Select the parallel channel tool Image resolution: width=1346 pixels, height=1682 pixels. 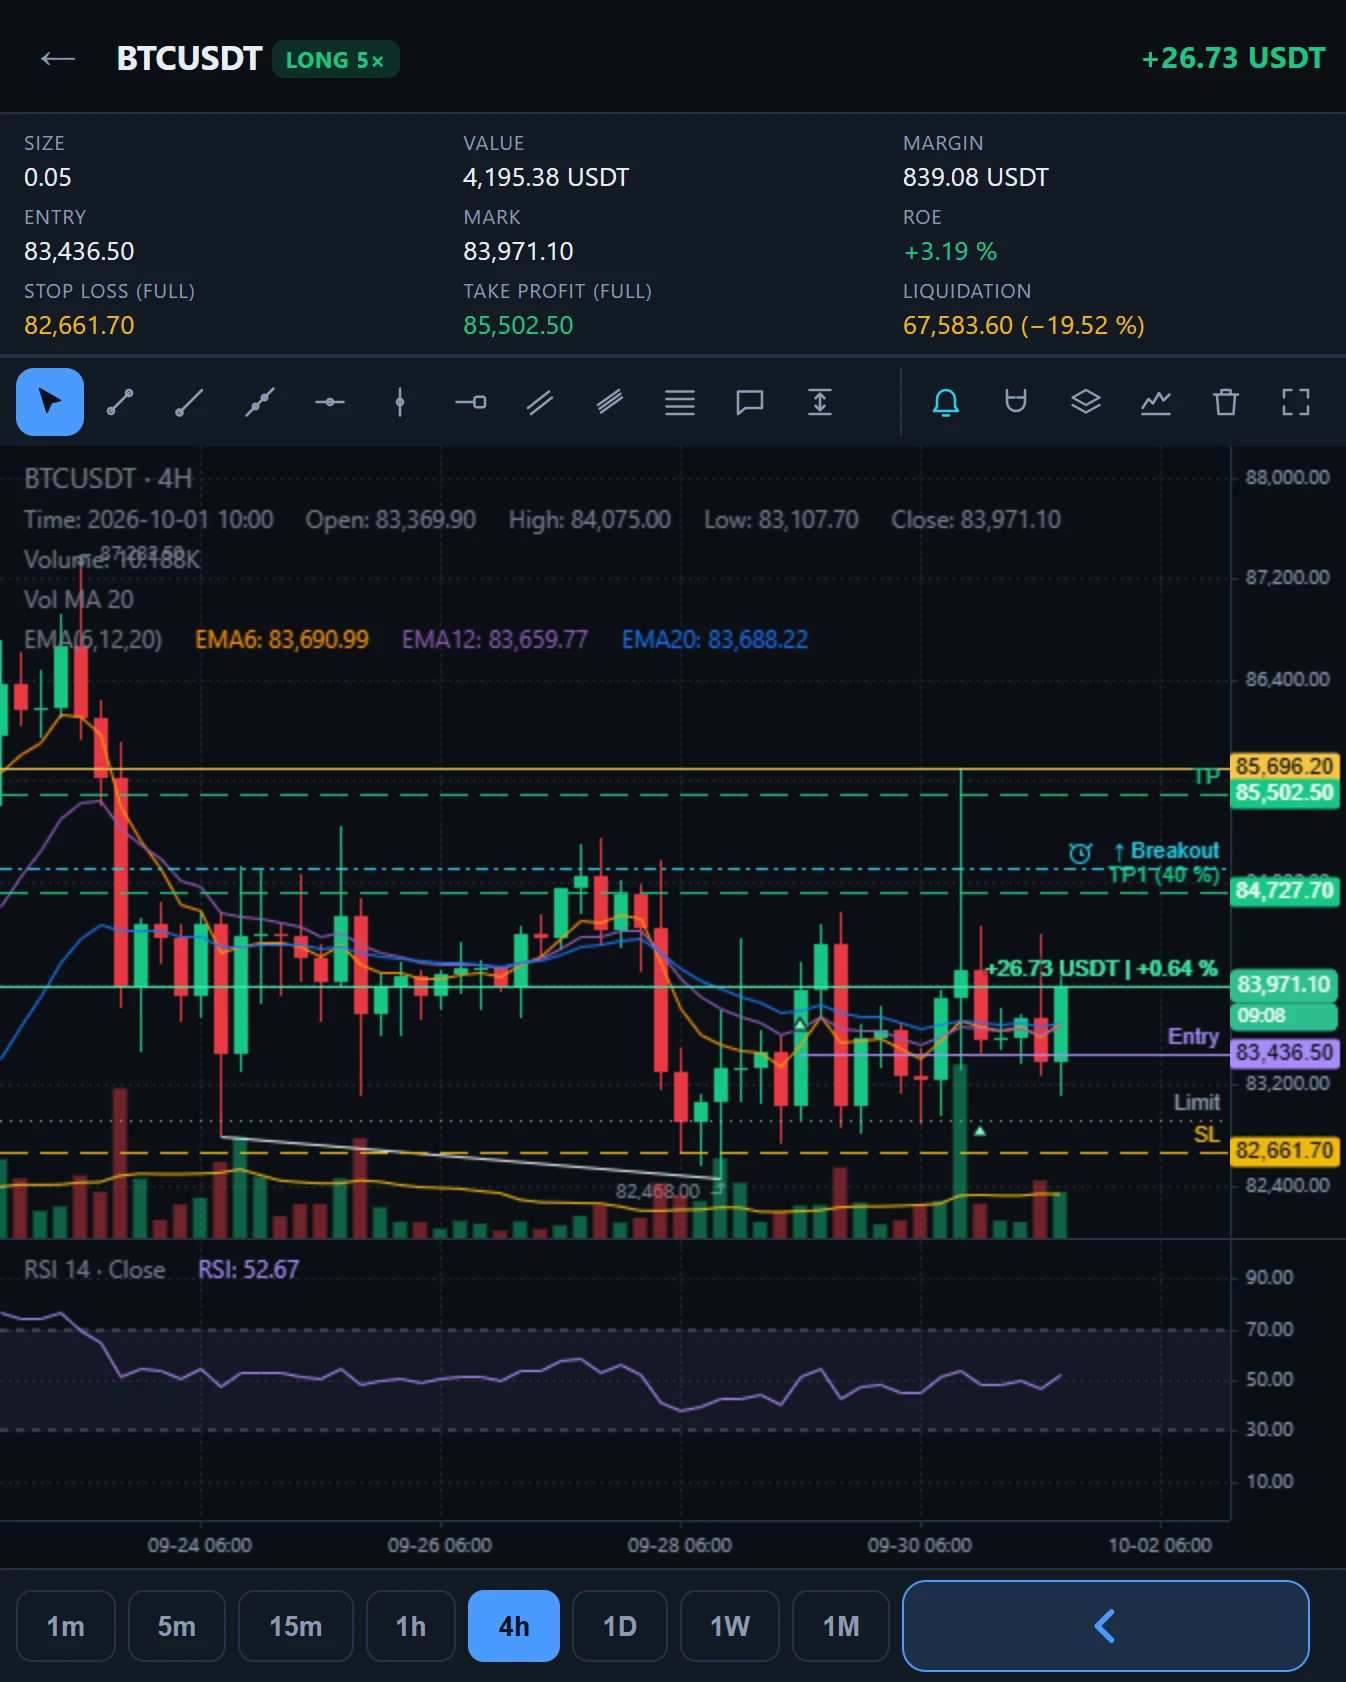(540, 402)
